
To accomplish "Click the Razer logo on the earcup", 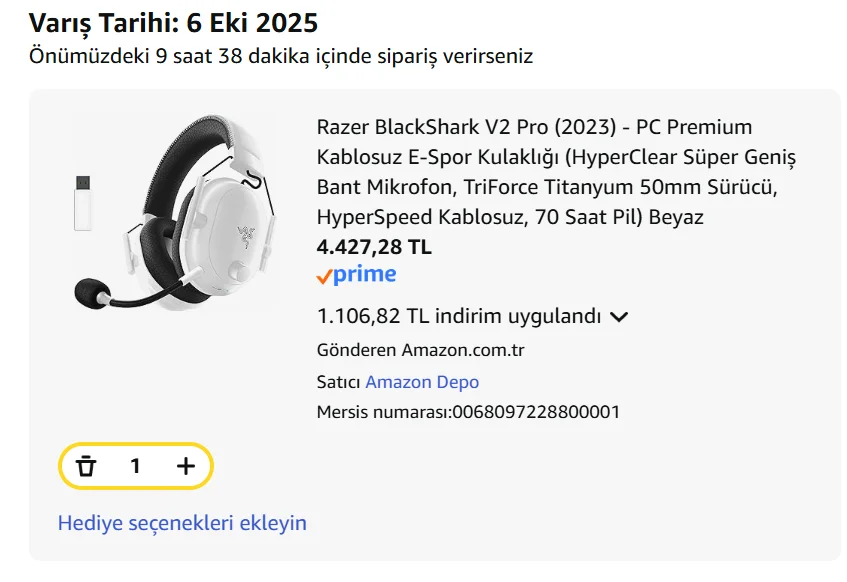I will pyautogui.click(x=246, y=238).
